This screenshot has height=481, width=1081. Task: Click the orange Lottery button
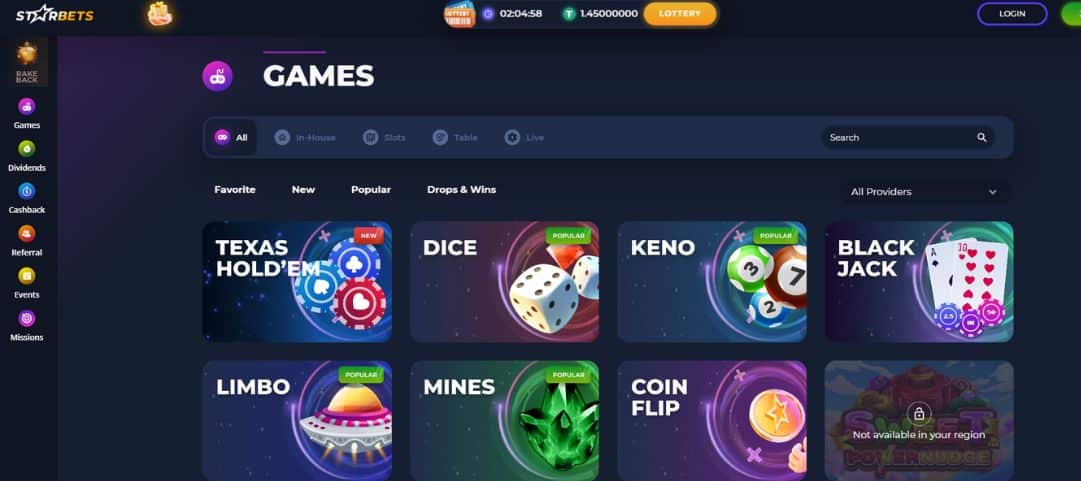click(680, 14)
